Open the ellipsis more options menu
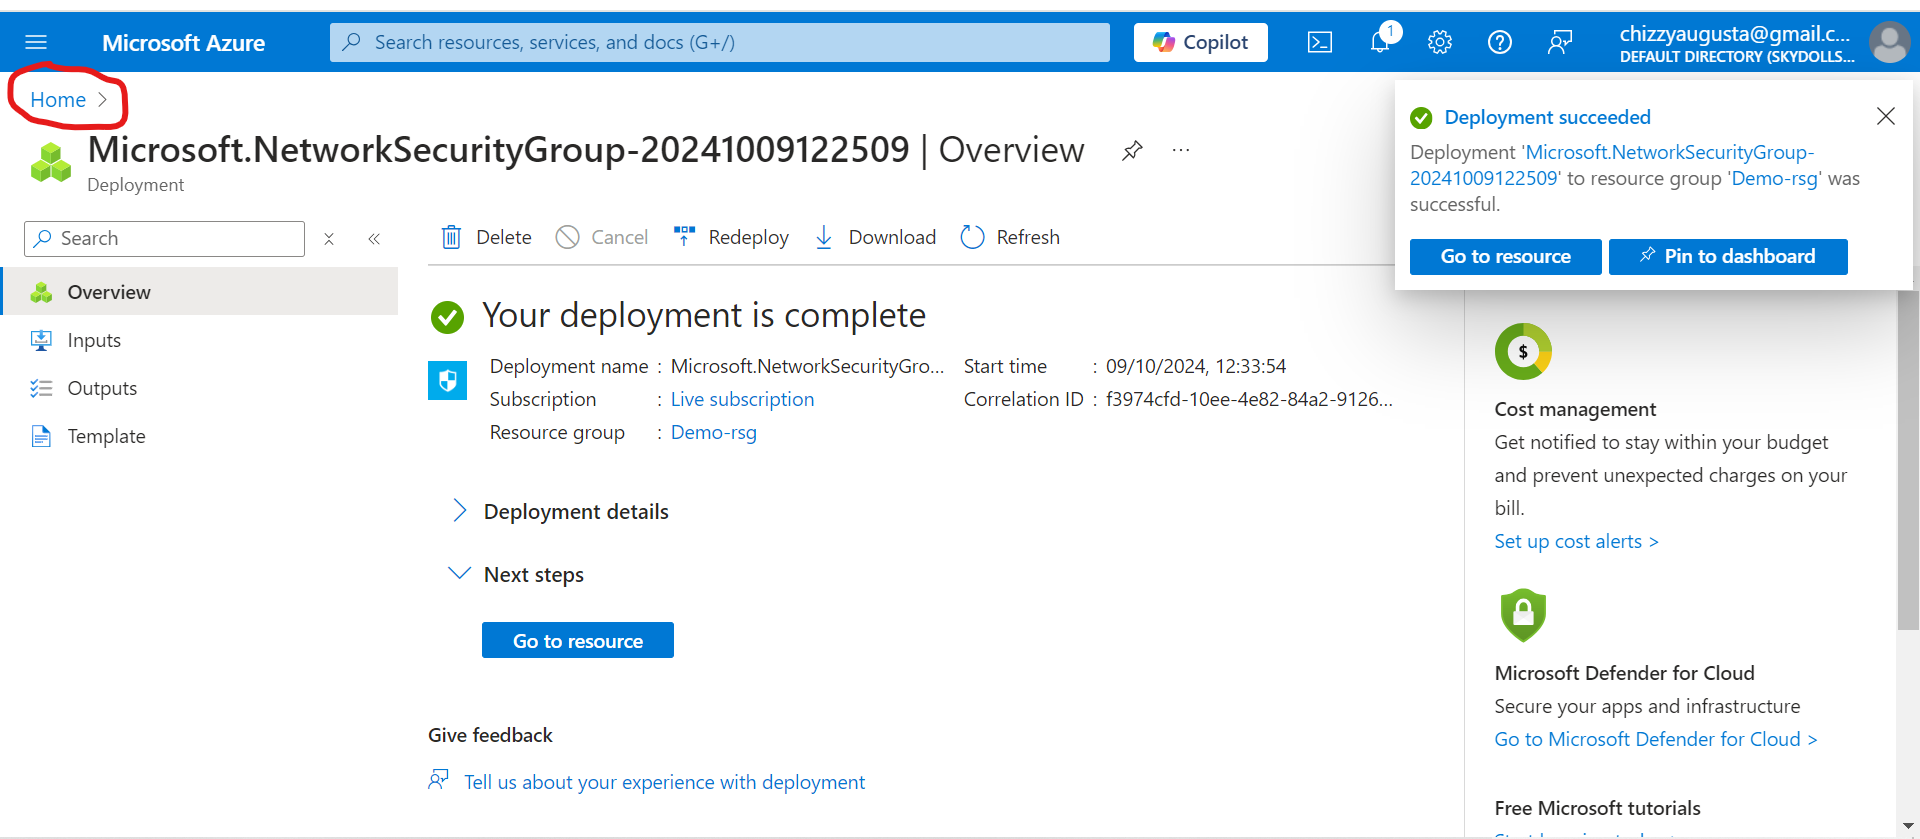Viewport: 1920px width, 839px height. (x=1181, y=151)
